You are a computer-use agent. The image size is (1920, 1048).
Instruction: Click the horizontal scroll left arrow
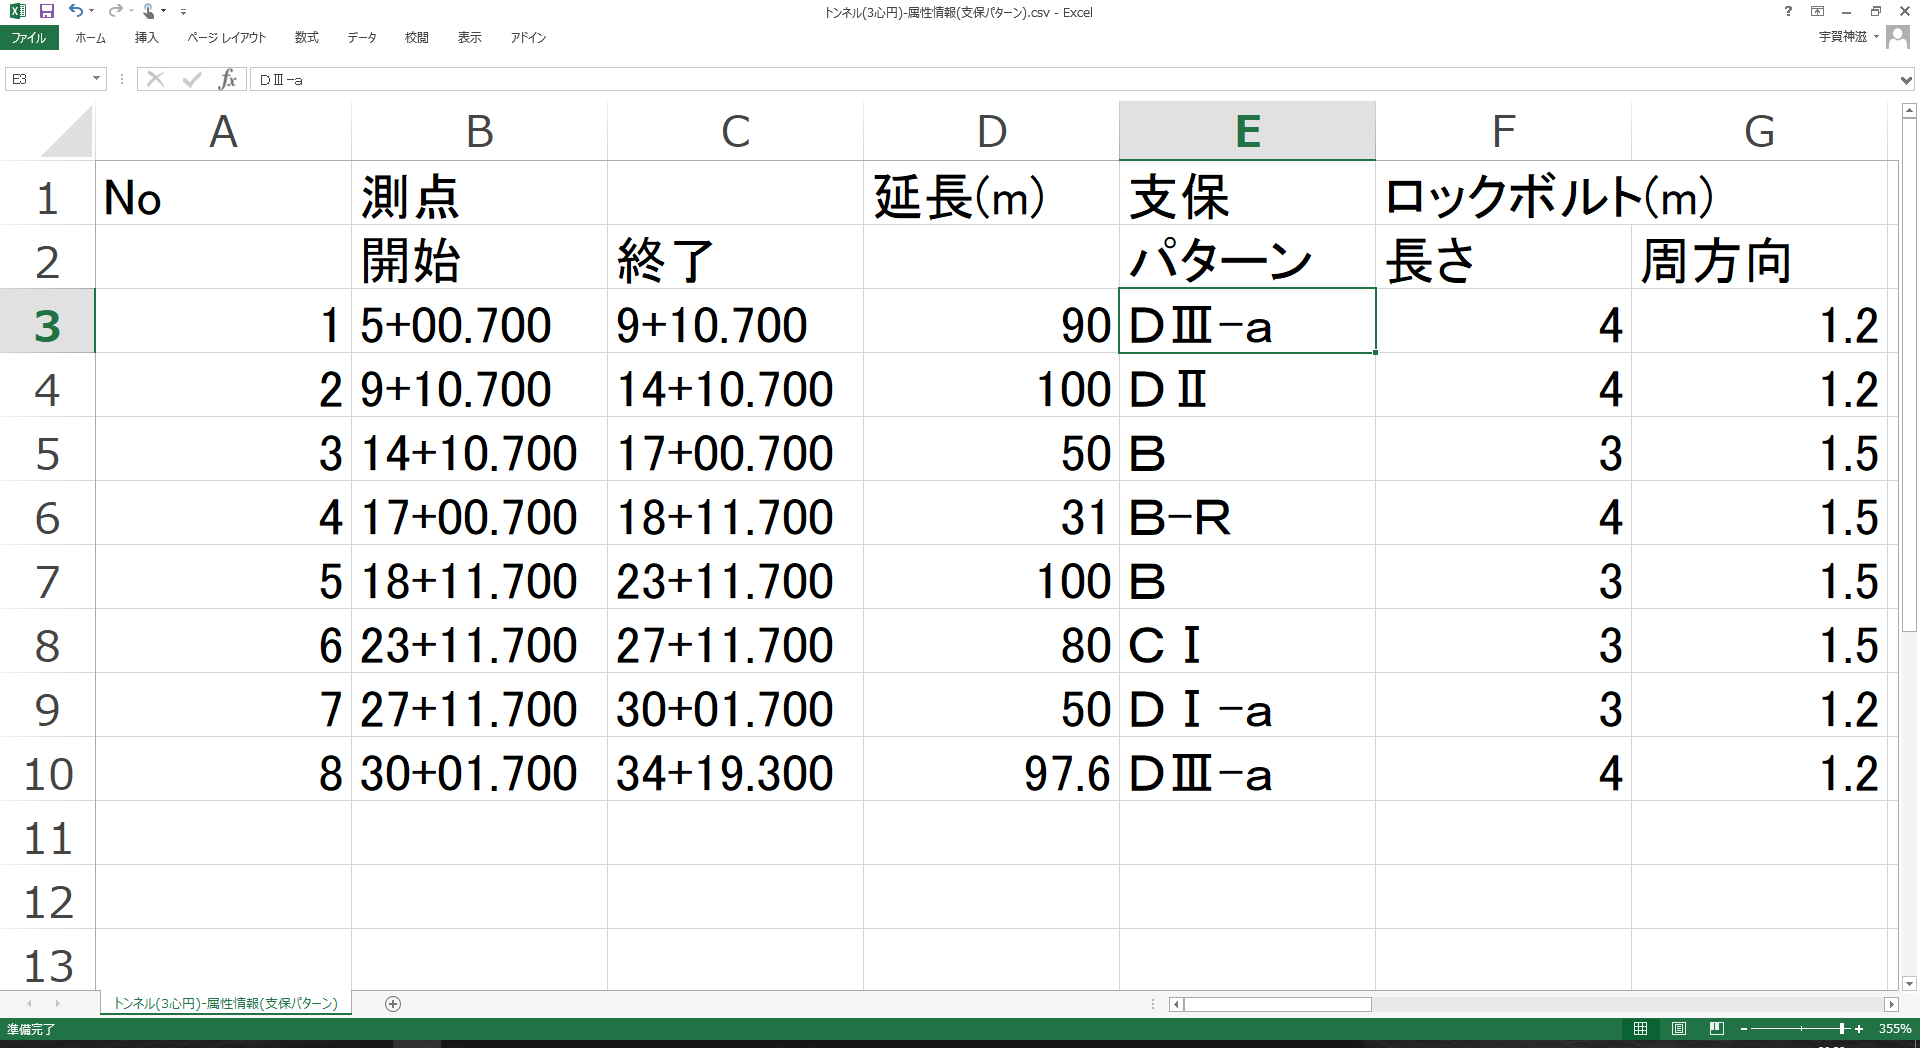[x=1177, y=1004]
